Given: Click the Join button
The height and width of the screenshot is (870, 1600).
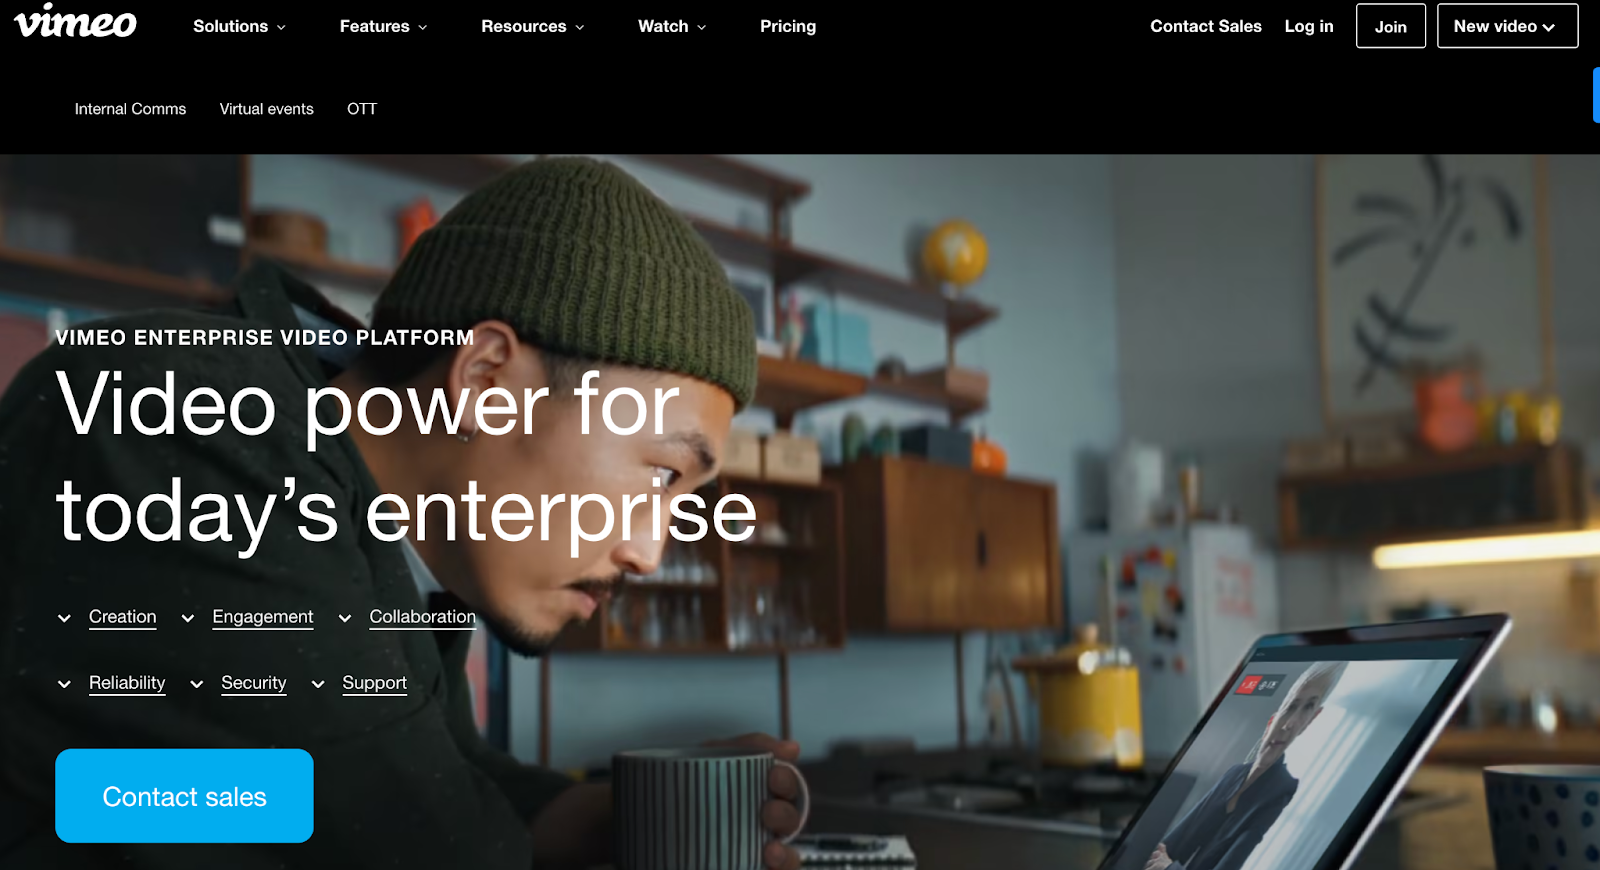Looking at the screenshot, I should click(1390, 26).
